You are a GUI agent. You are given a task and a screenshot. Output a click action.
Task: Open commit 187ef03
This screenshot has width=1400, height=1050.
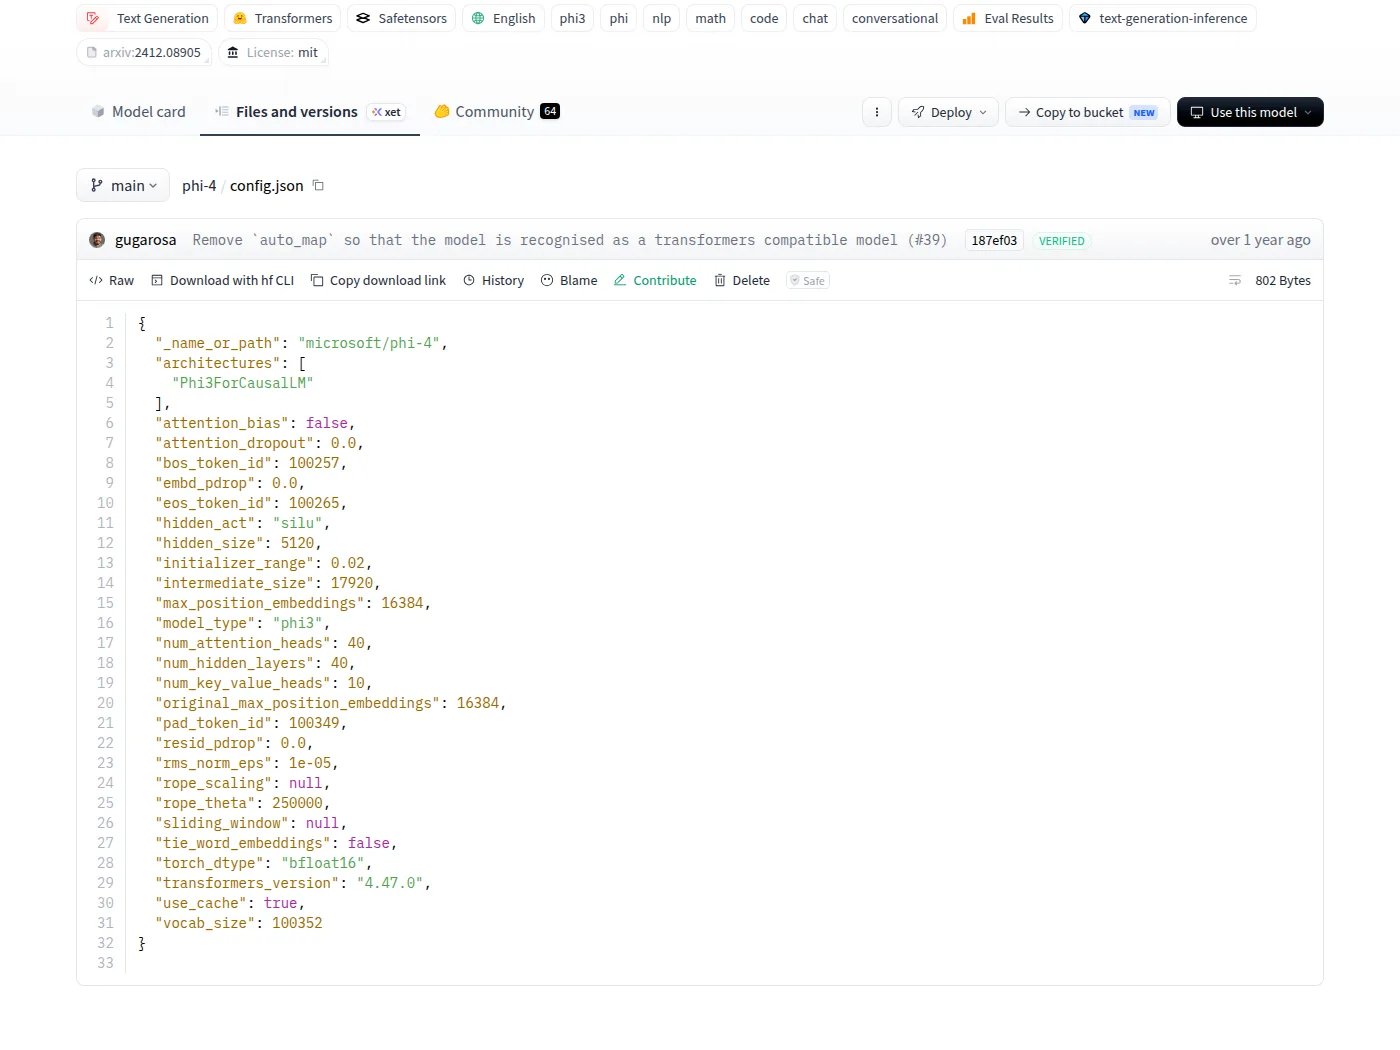pos(994,240)
